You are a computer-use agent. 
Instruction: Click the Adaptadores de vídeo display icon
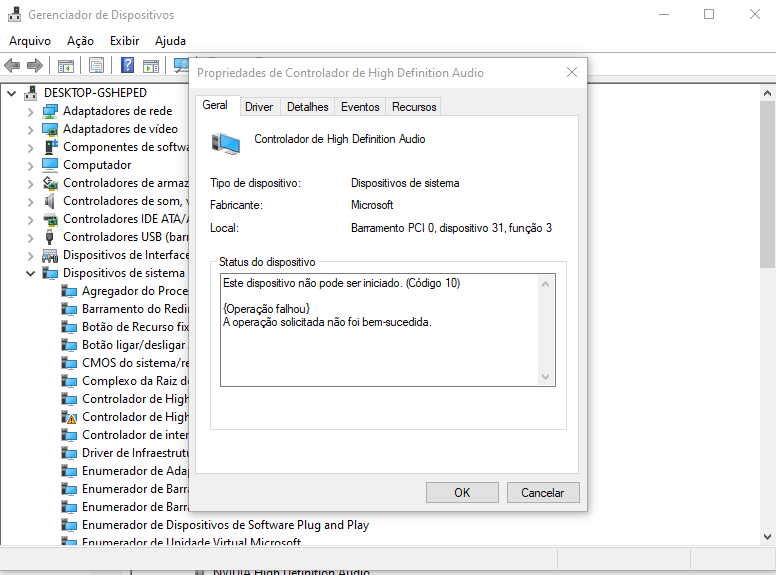(x=50, y=129)
